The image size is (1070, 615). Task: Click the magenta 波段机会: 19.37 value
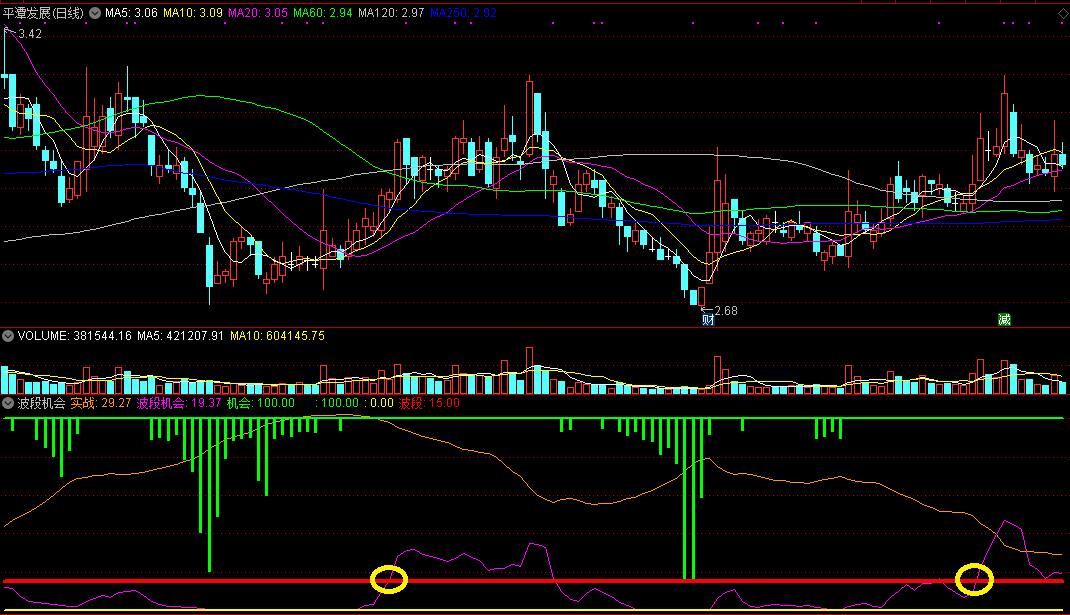(x=179, y=403)
